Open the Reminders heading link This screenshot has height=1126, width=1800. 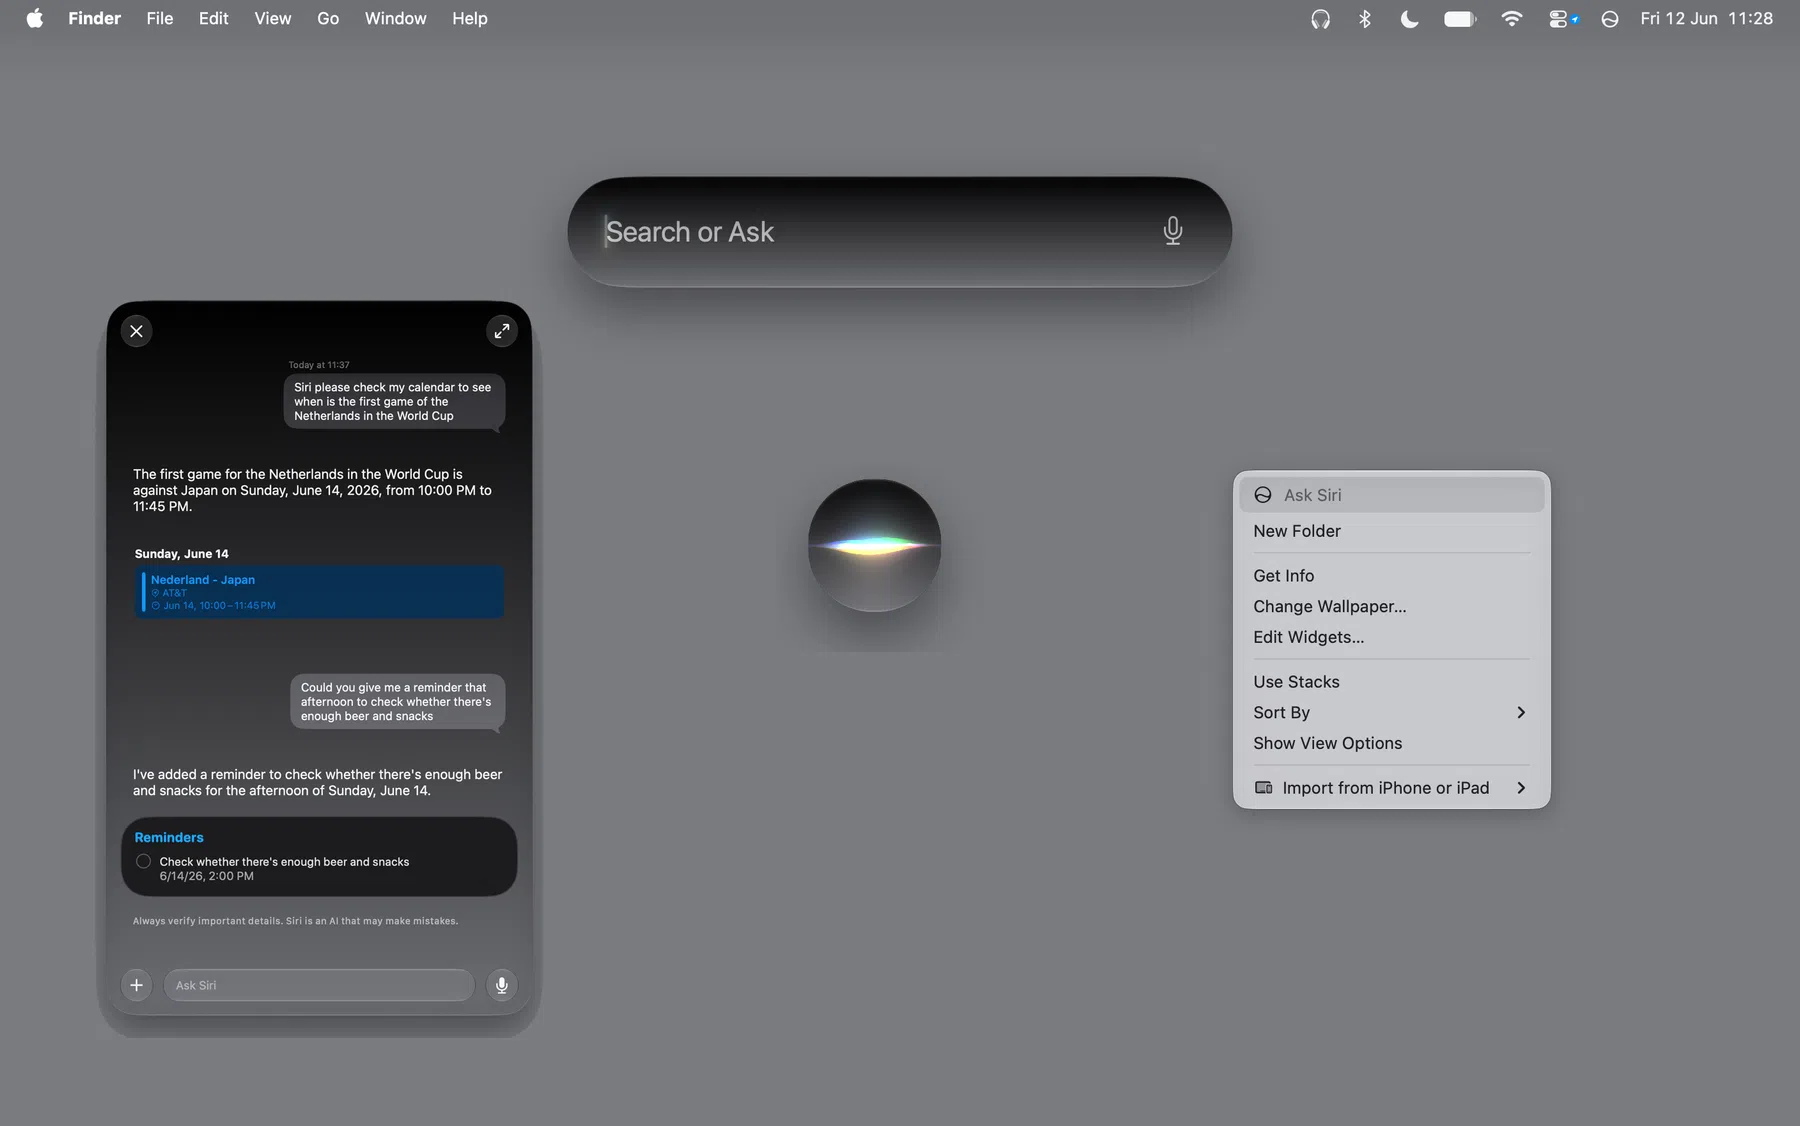[169, 837]
